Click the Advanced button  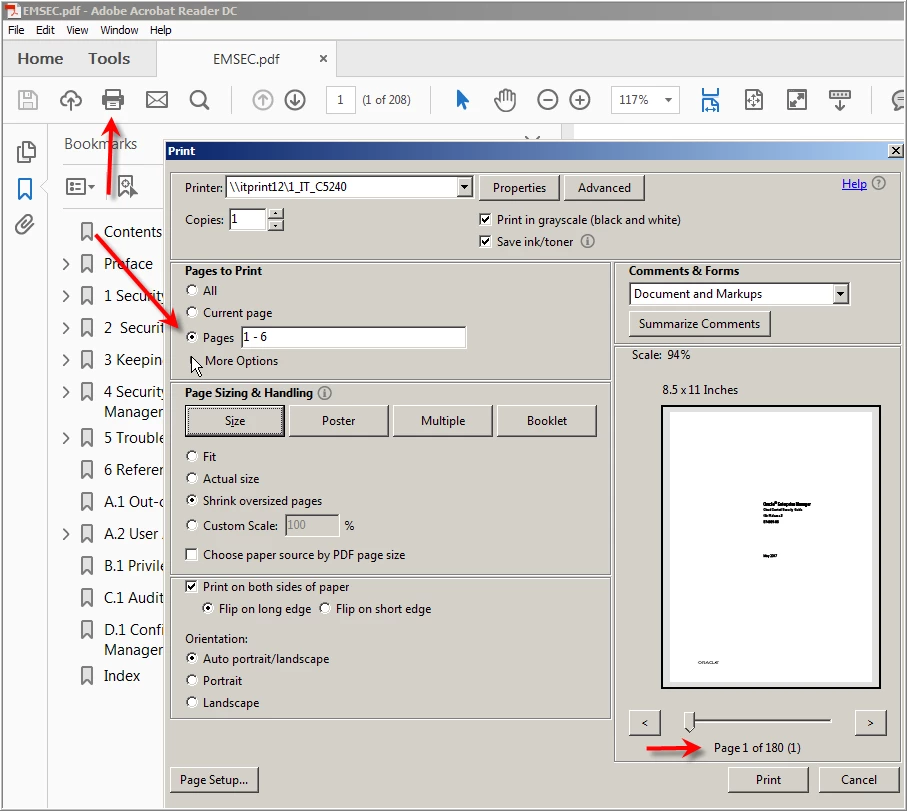604,187
